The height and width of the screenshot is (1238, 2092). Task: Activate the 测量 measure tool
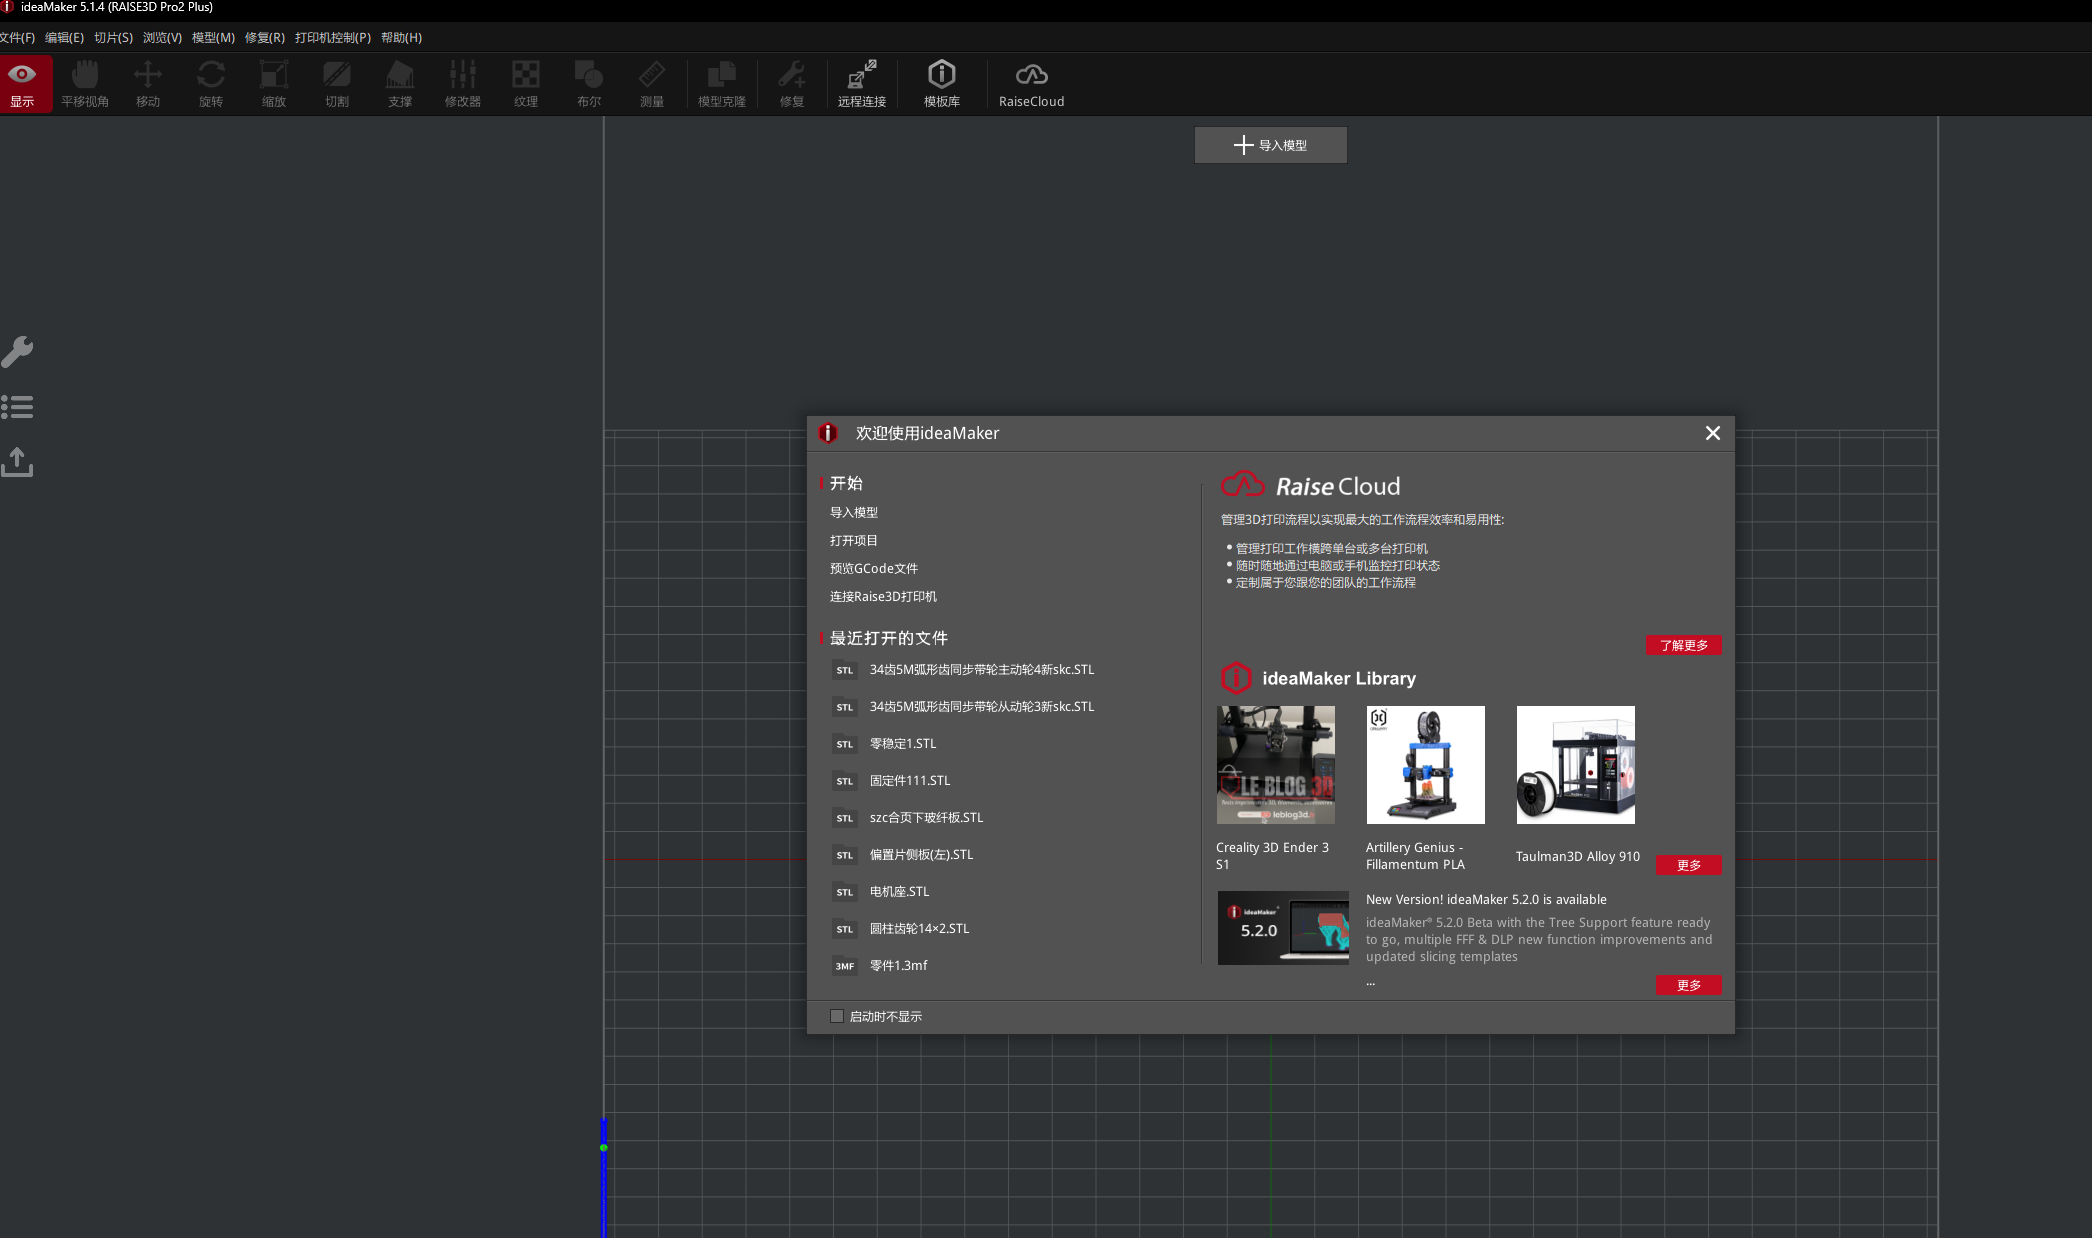pos(652,84)
